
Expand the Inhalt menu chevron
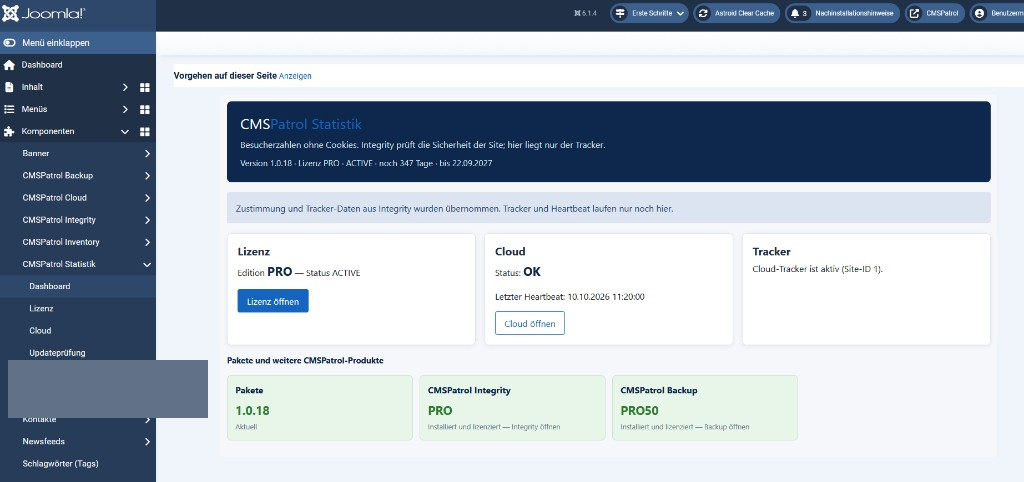click(x=125, y=88)
